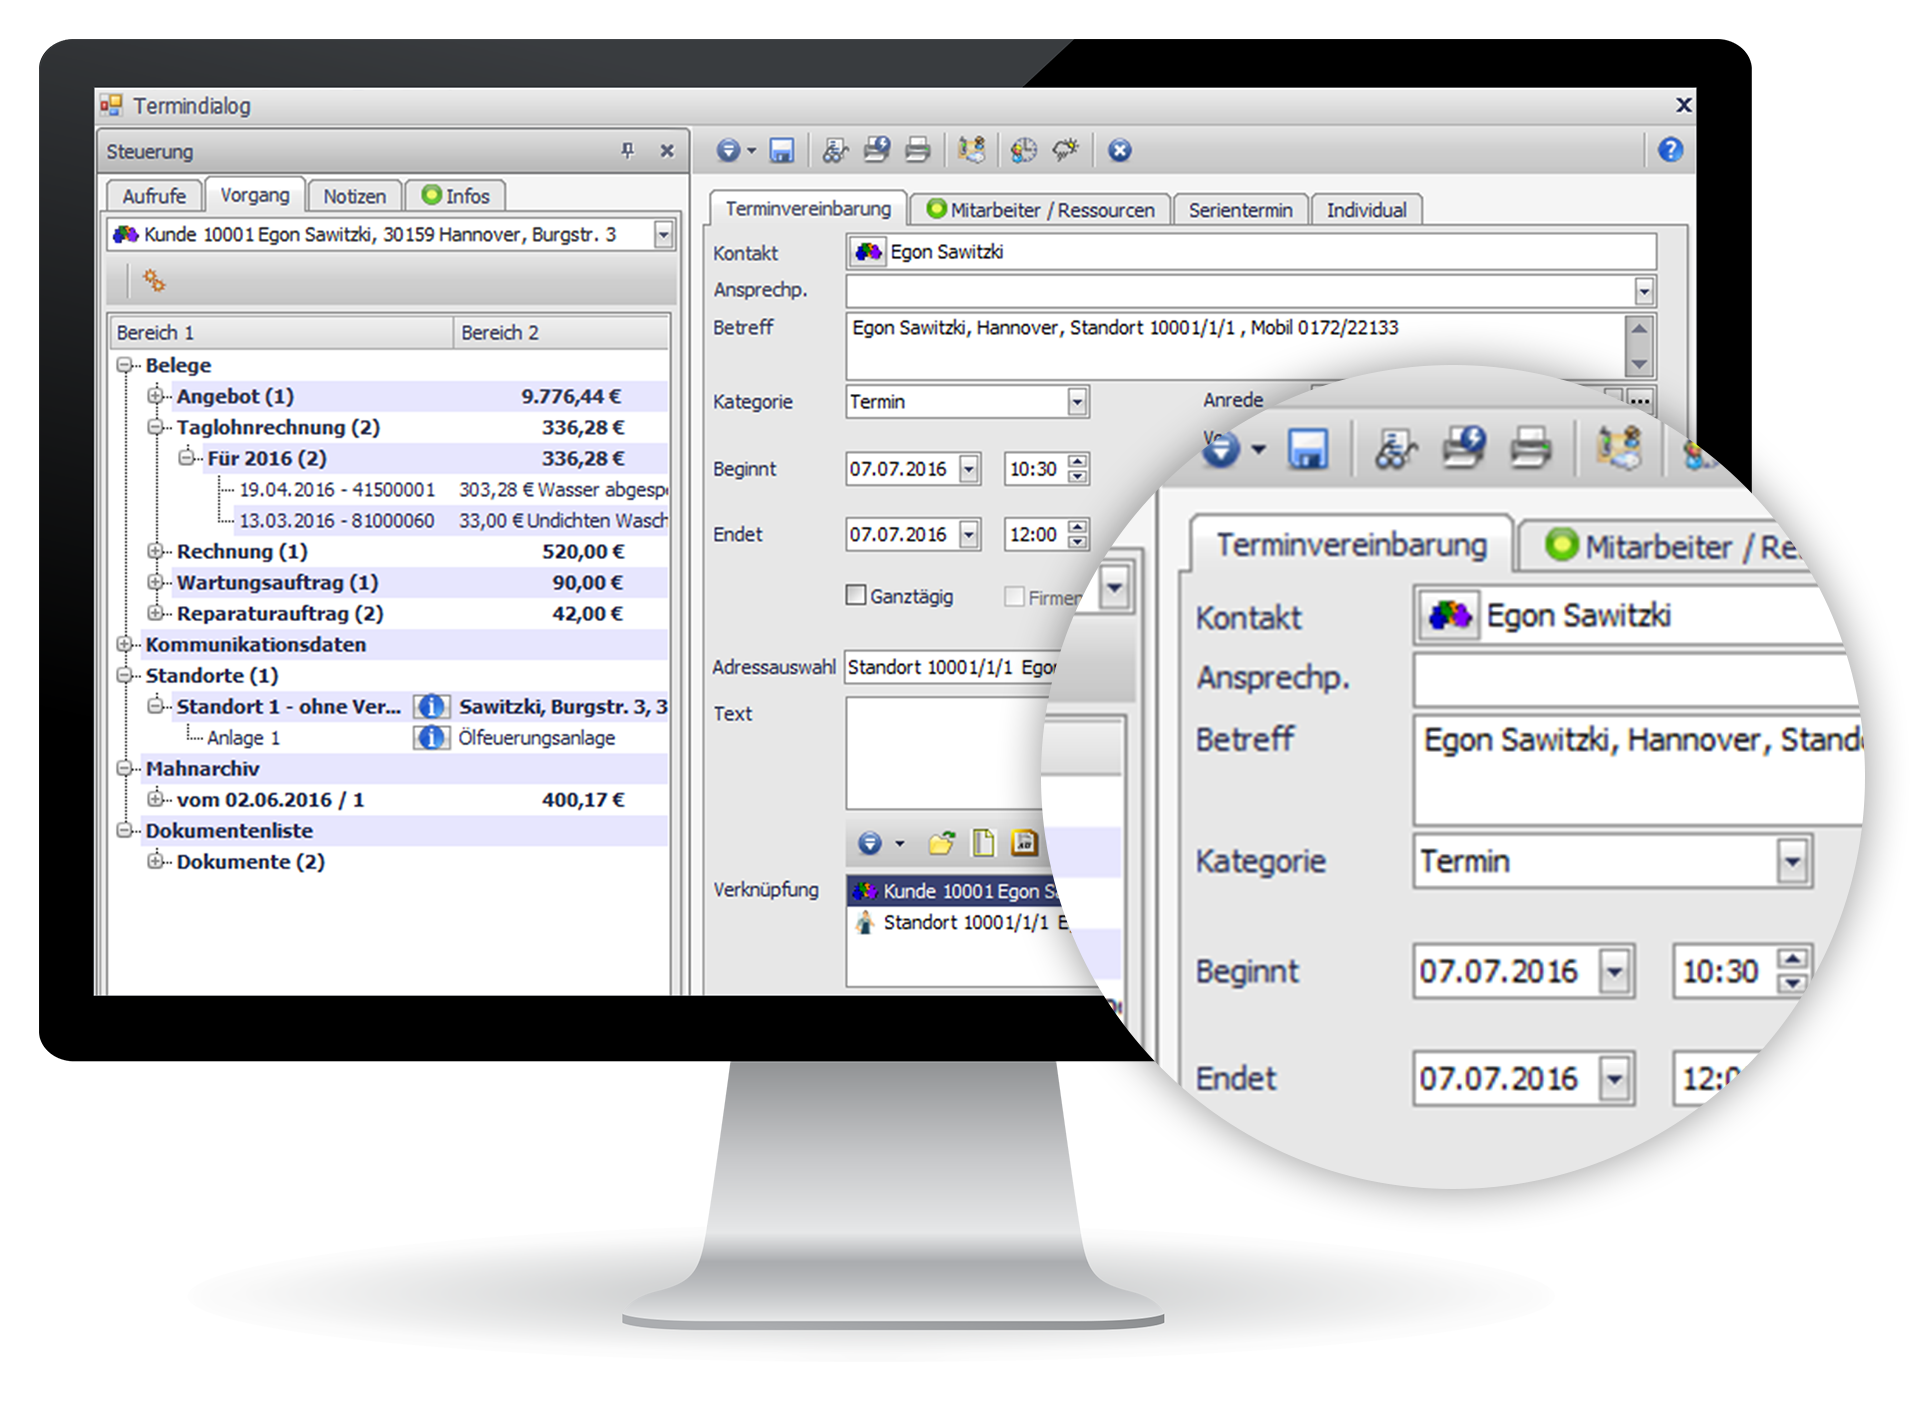This screenshot has height=1419, width=1920.
Task: Pin the Steuerung panel
Action: (627, 151)
